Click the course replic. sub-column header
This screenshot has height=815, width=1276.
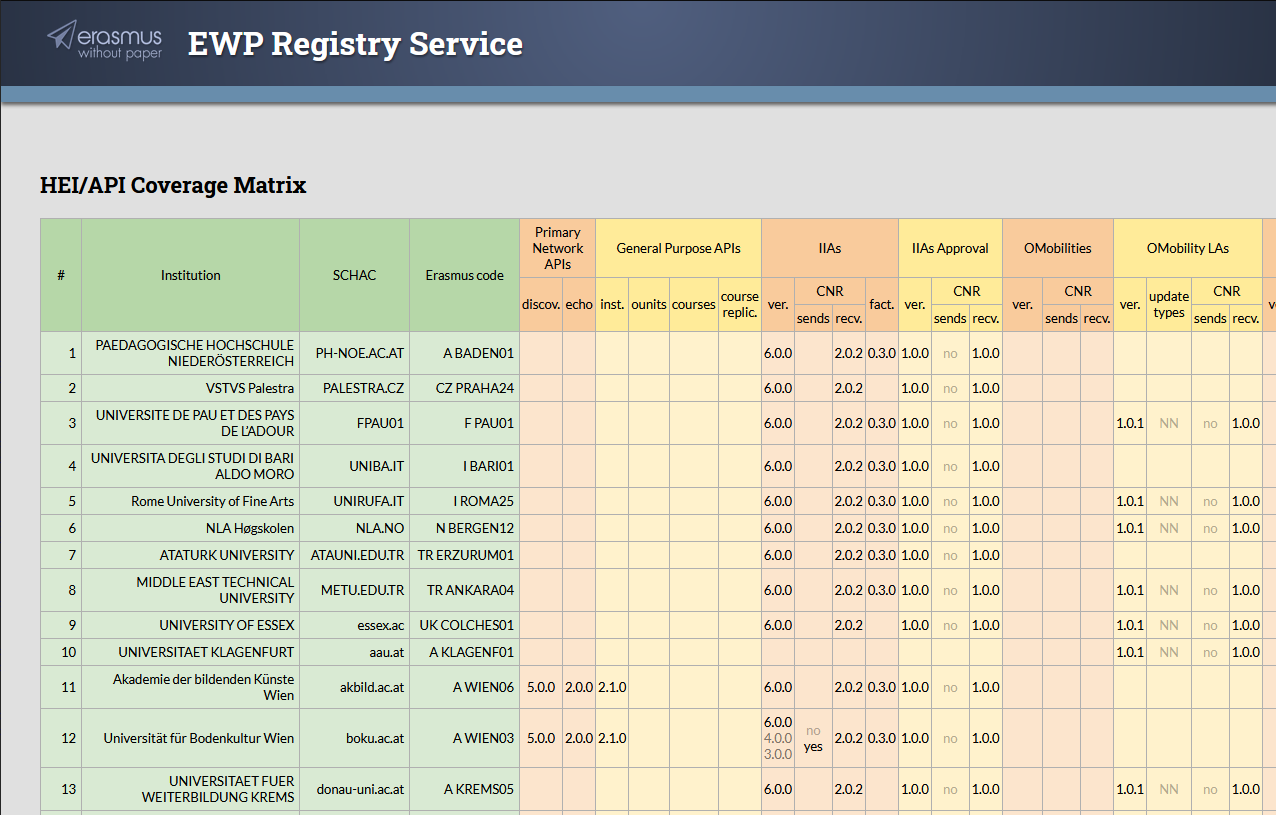[740, 305]
